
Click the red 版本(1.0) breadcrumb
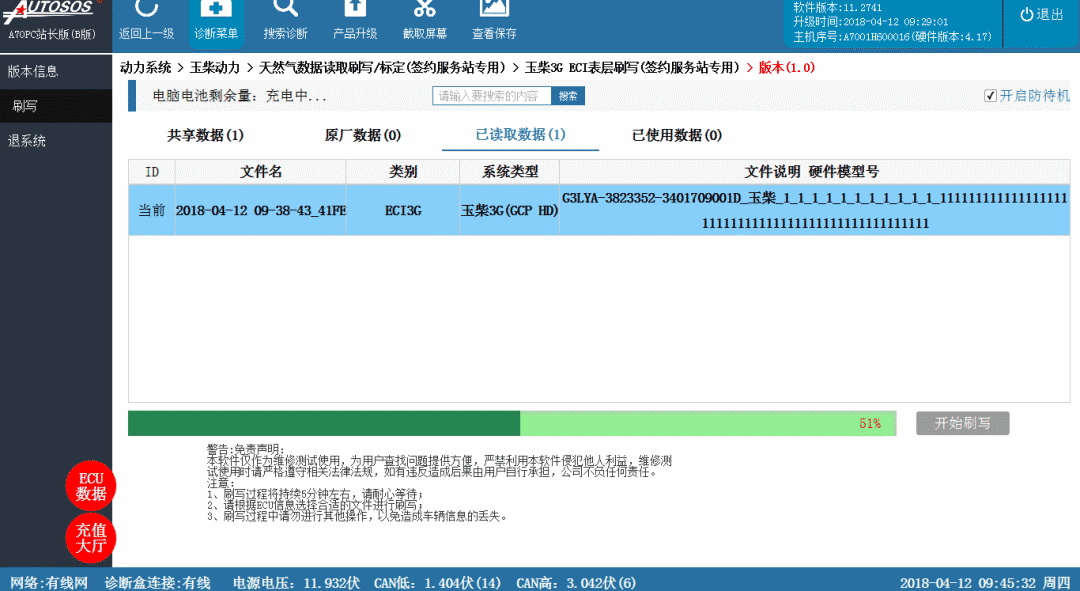(x=787, y=68)
